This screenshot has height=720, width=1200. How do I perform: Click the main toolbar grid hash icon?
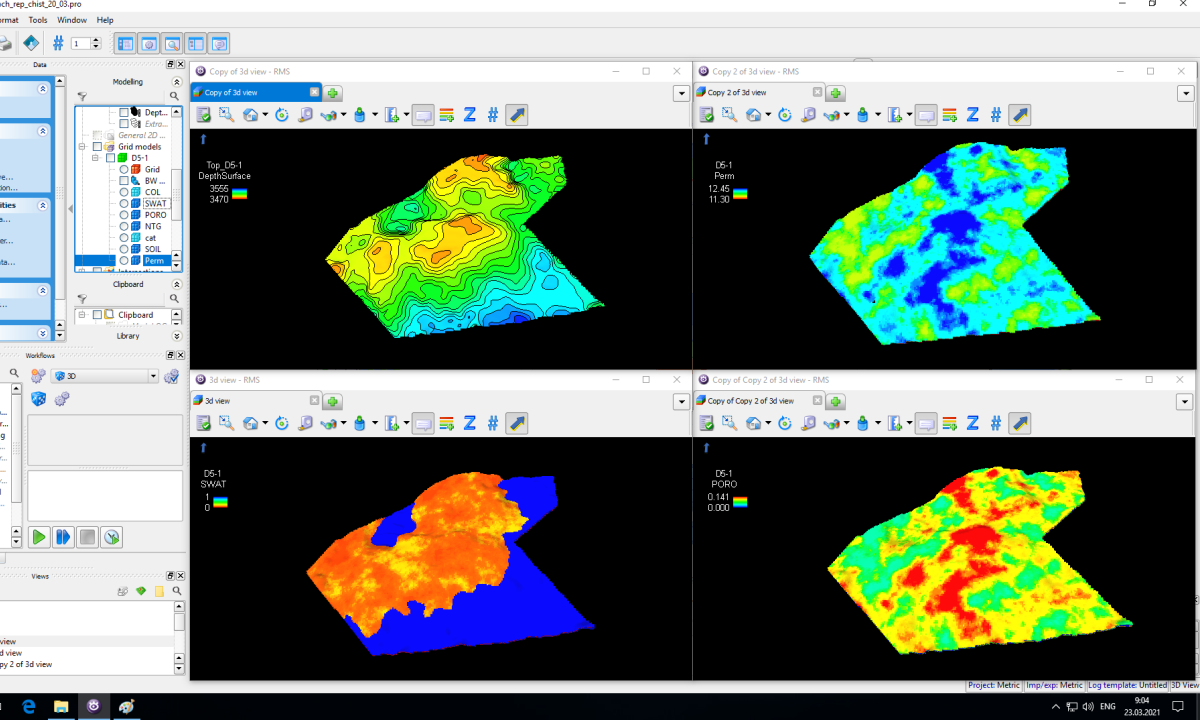point(58,43)
